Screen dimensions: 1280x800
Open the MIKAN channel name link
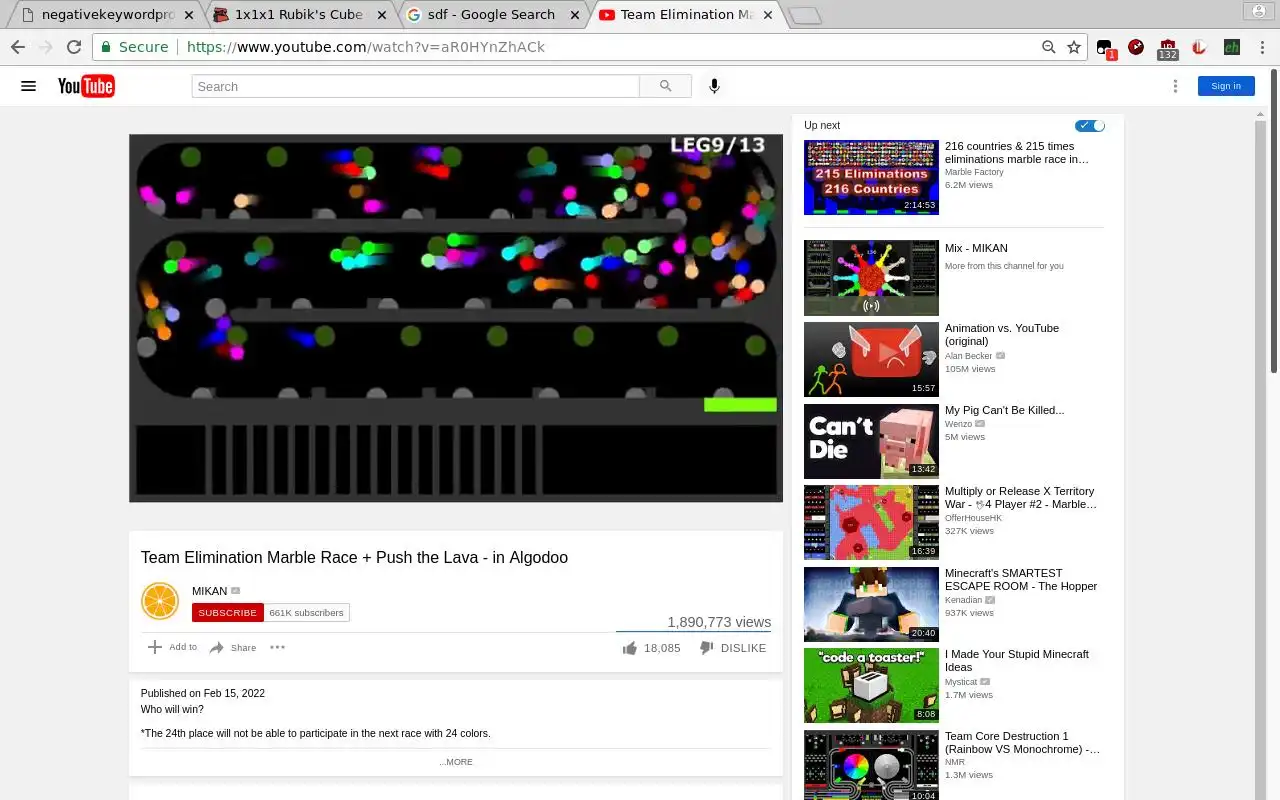(209, 591)
